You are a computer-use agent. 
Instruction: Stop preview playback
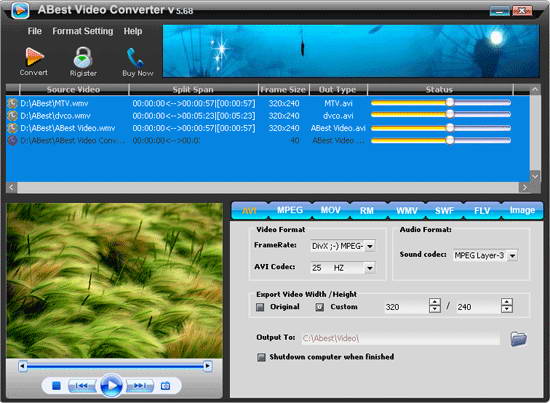56,386
